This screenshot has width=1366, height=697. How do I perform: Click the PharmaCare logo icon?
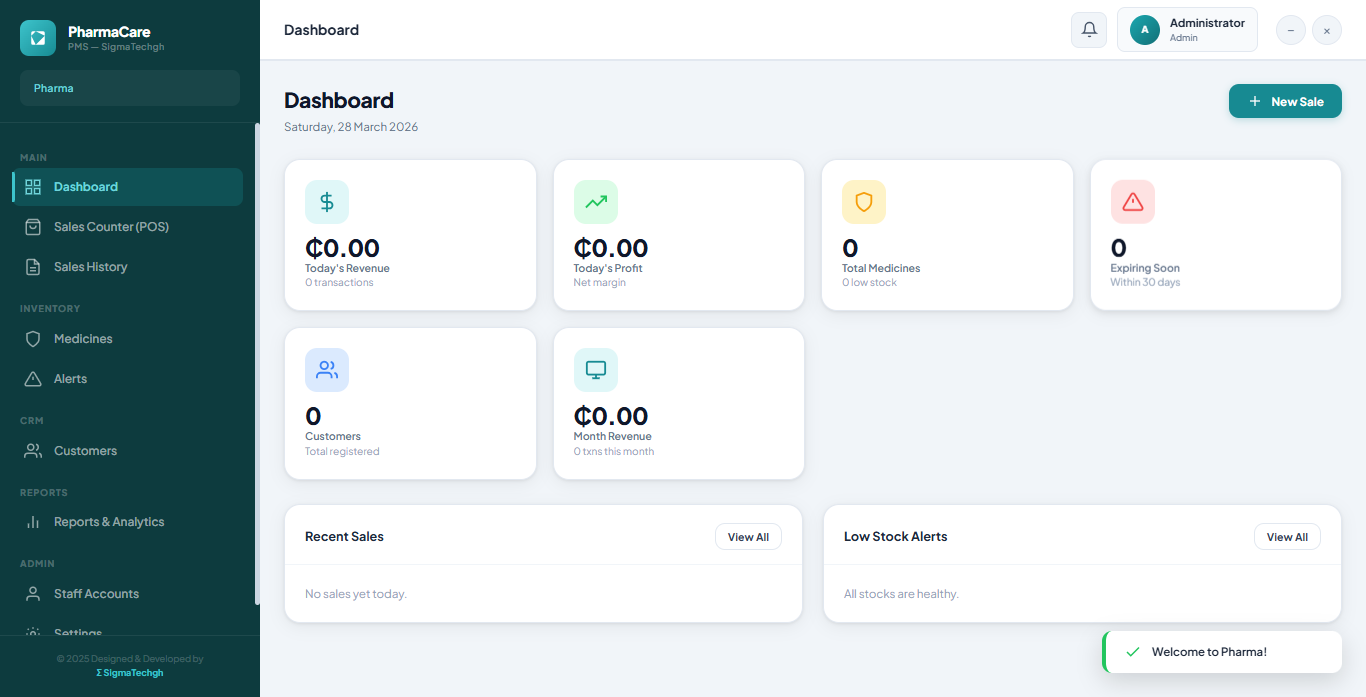pos(37,37)
